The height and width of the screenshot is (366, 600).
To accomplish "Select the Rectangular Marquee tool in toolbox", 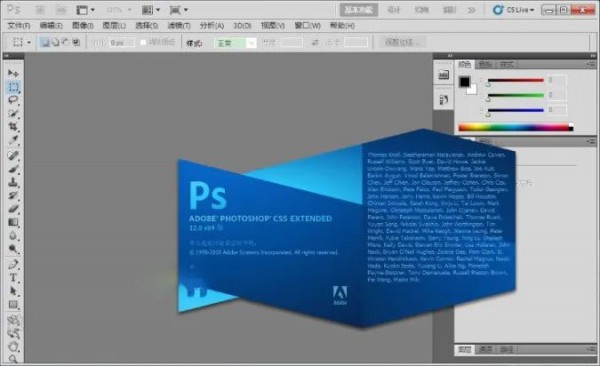I will pyautogui.click(x=13, y=87).
